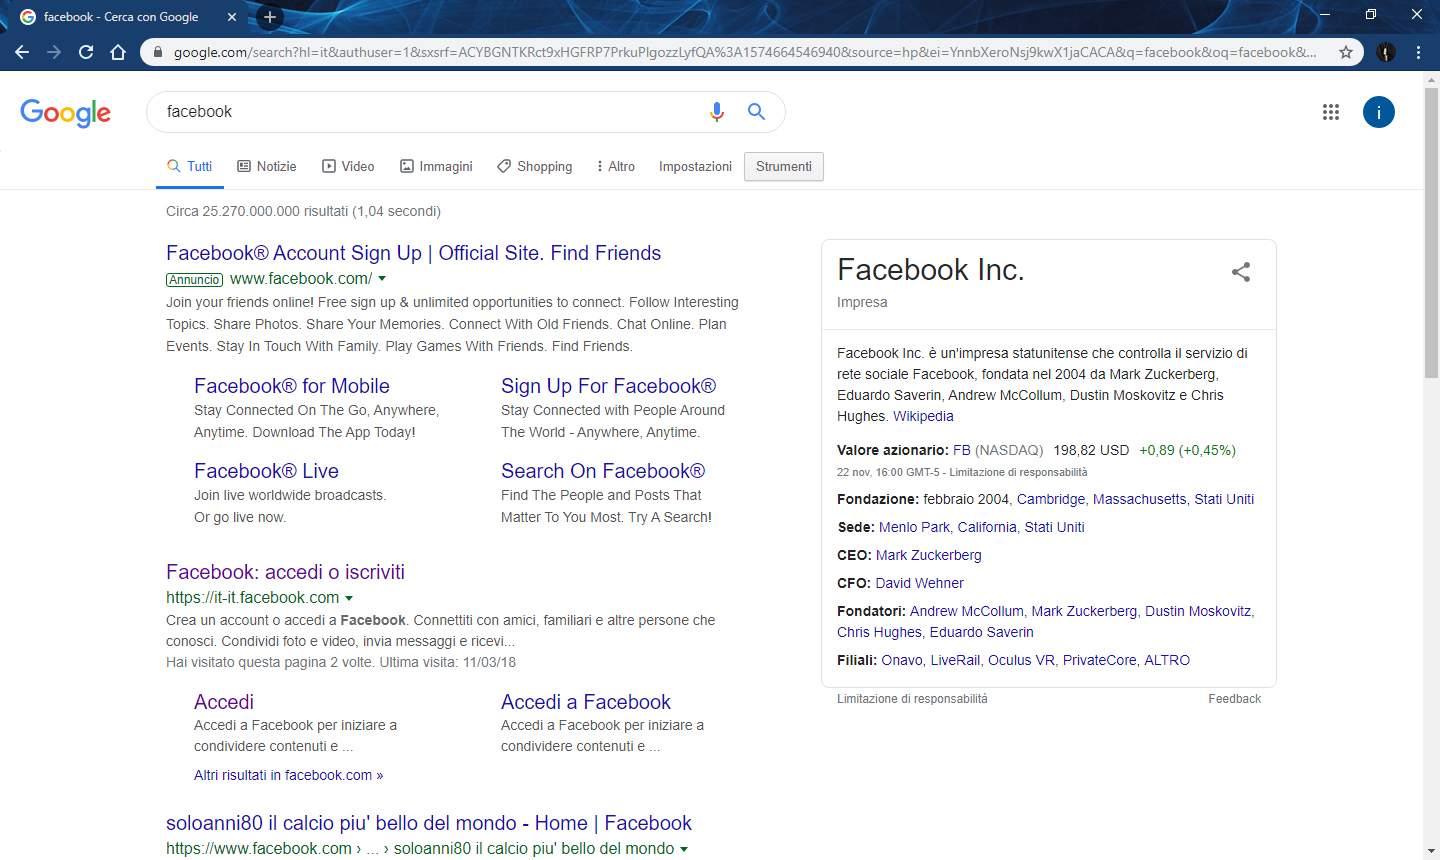The width and height of the screenshot is (1440, 860).
Task: Click CFO David Wehner link
Action: point(920,583)
